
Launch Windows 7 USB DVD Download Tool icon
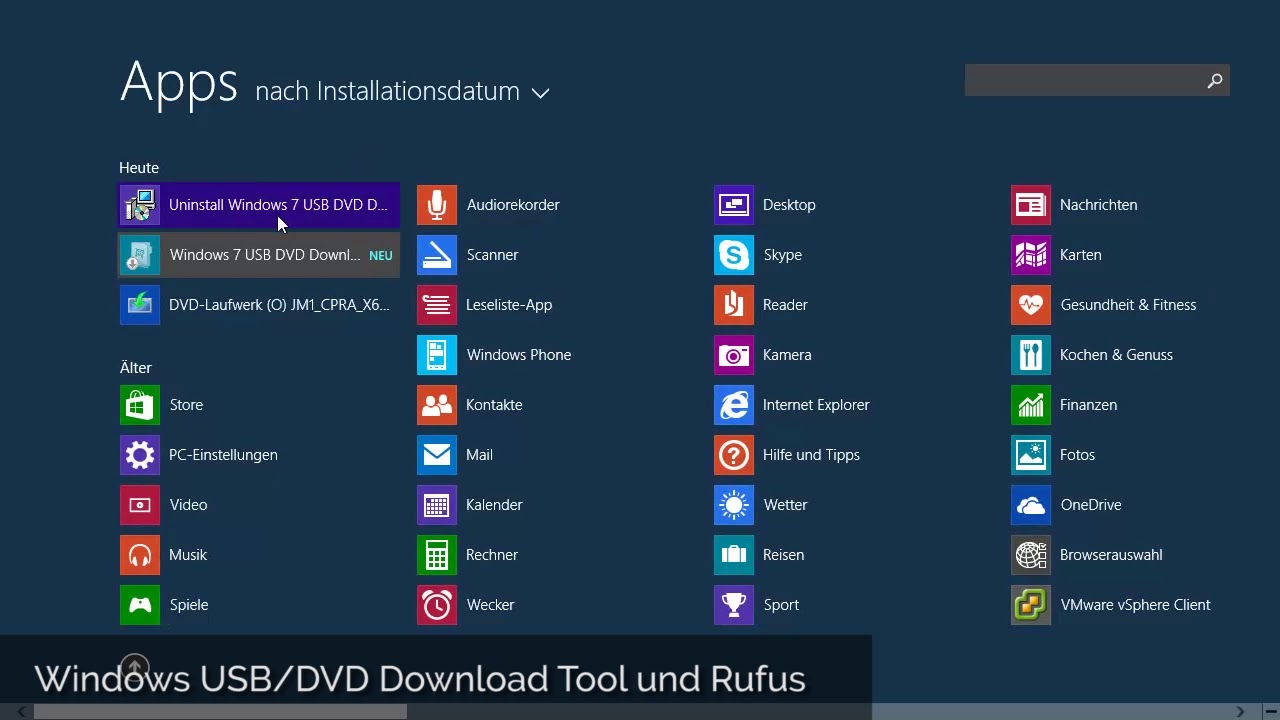(140, 255)
